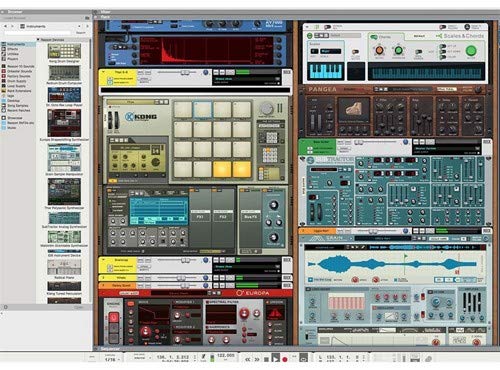Adjust the large knob in Kong bus FX
The image size is (500, 370).
point(273,205)
